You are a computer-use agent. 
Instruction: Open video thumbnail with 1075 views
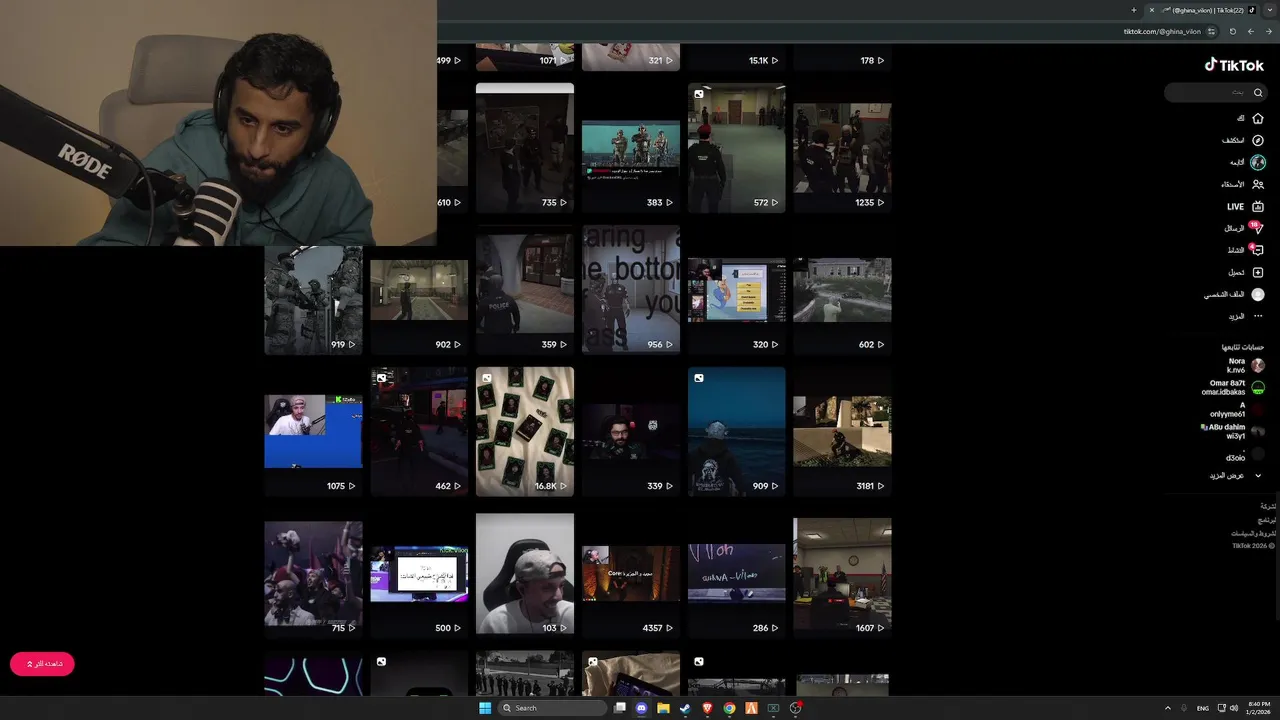tap(313, 431)
